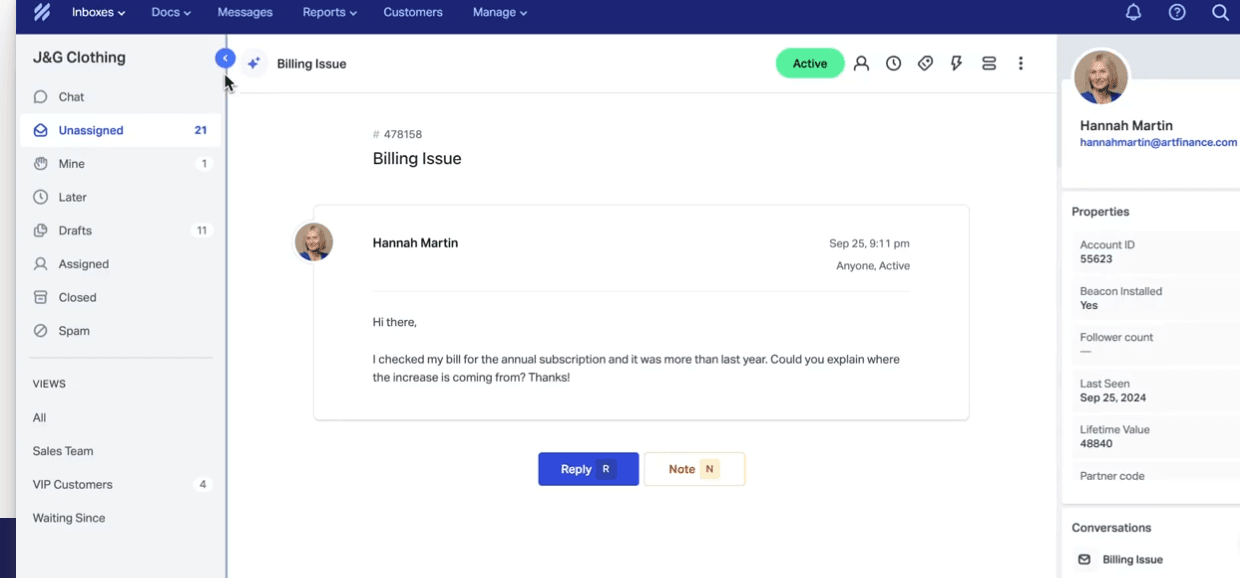1240x578 pixels.
Task: Open the AI assist sparkle icon
Action: point(253,63)
